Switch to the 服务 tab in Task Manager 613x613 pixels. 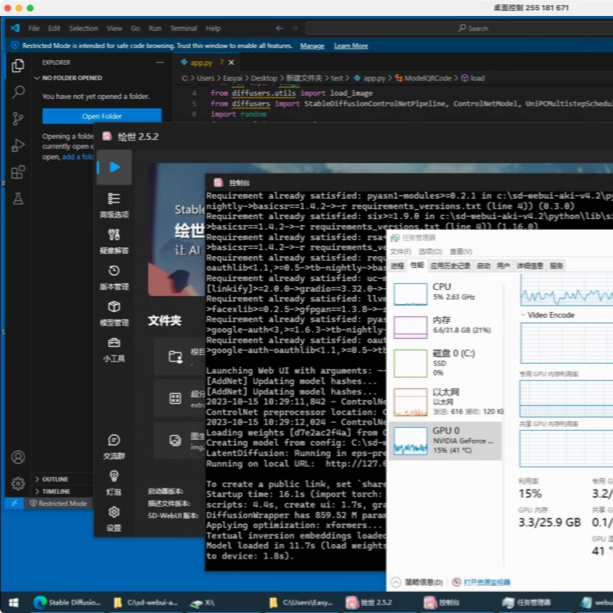click(x=556, y=266)
